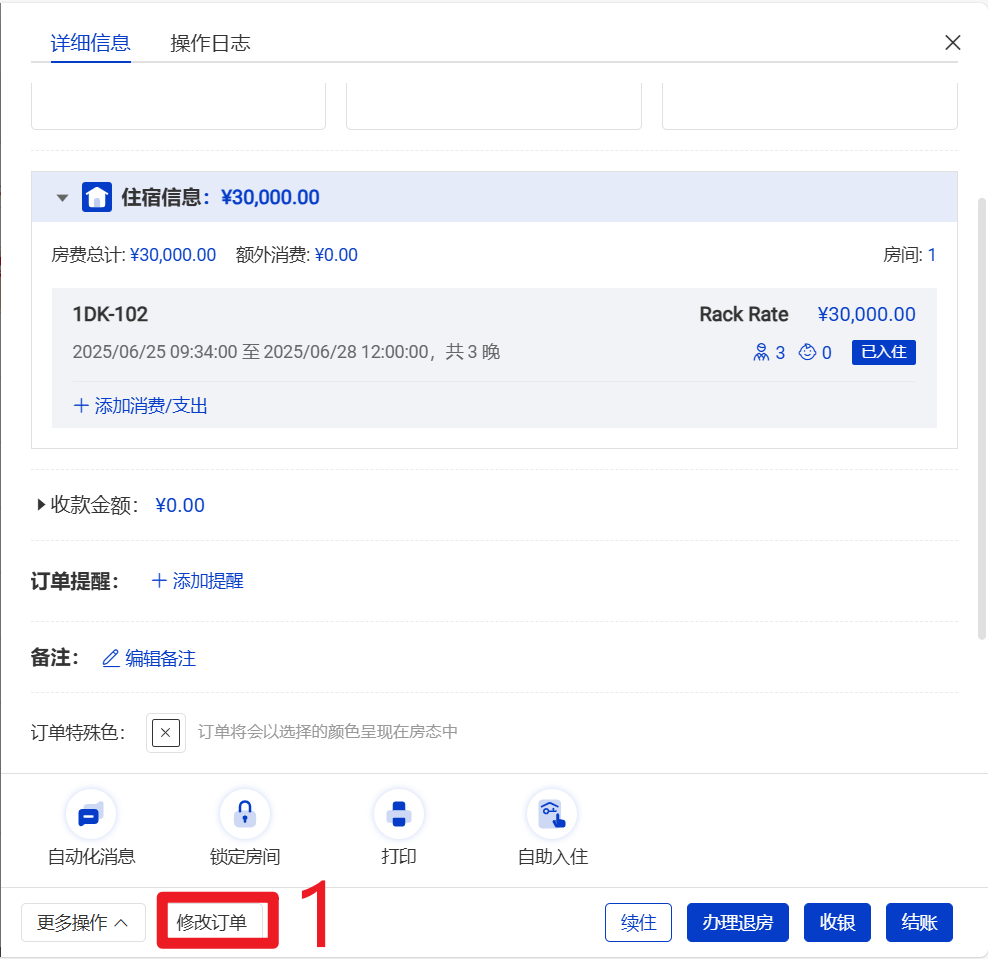Click the room entry 1DK-102
The image size is (988, 959).
click(110, 314)
